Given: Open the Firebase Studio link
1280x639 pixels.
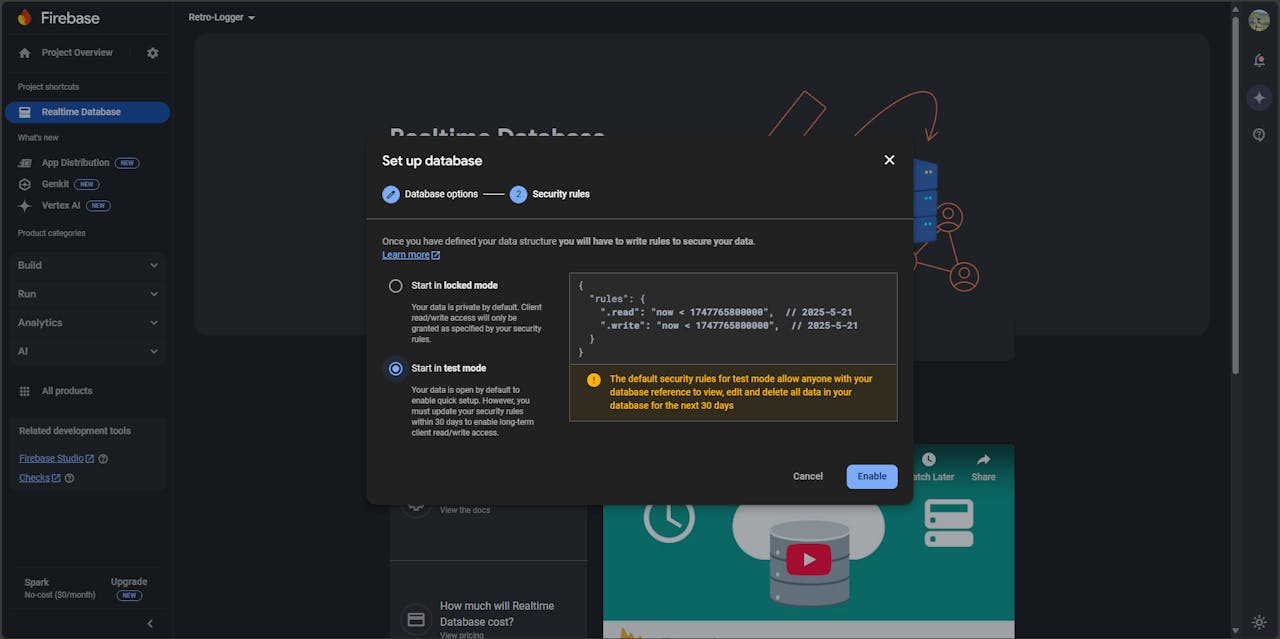Looking at the screenshot, I should point(57,459).
